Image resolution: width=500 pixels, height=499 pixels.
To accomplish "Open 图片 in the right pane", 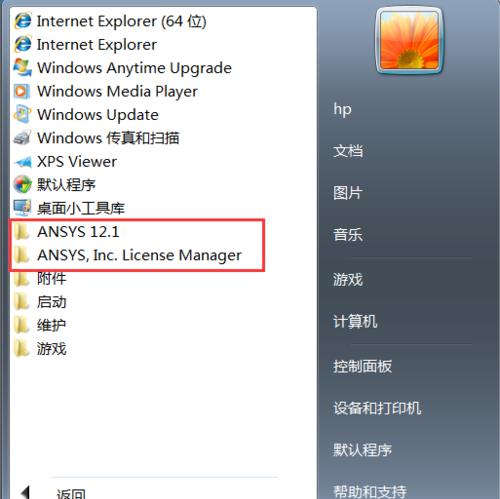I will 348,193.
